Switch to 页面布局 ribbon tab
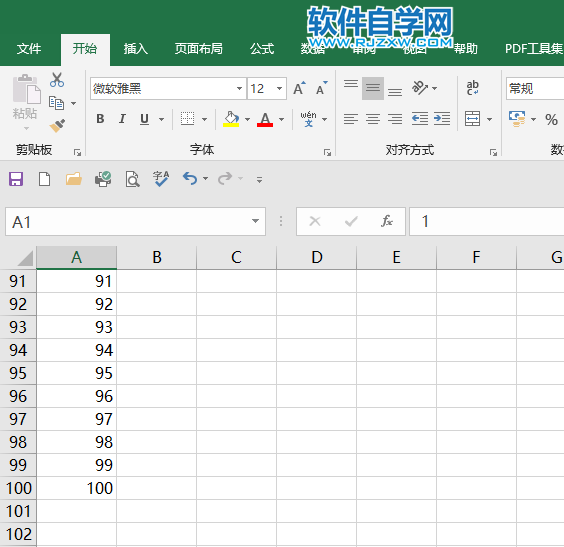Image resolution: width=564 pixels, height=547 pixels. click(199, 49)
